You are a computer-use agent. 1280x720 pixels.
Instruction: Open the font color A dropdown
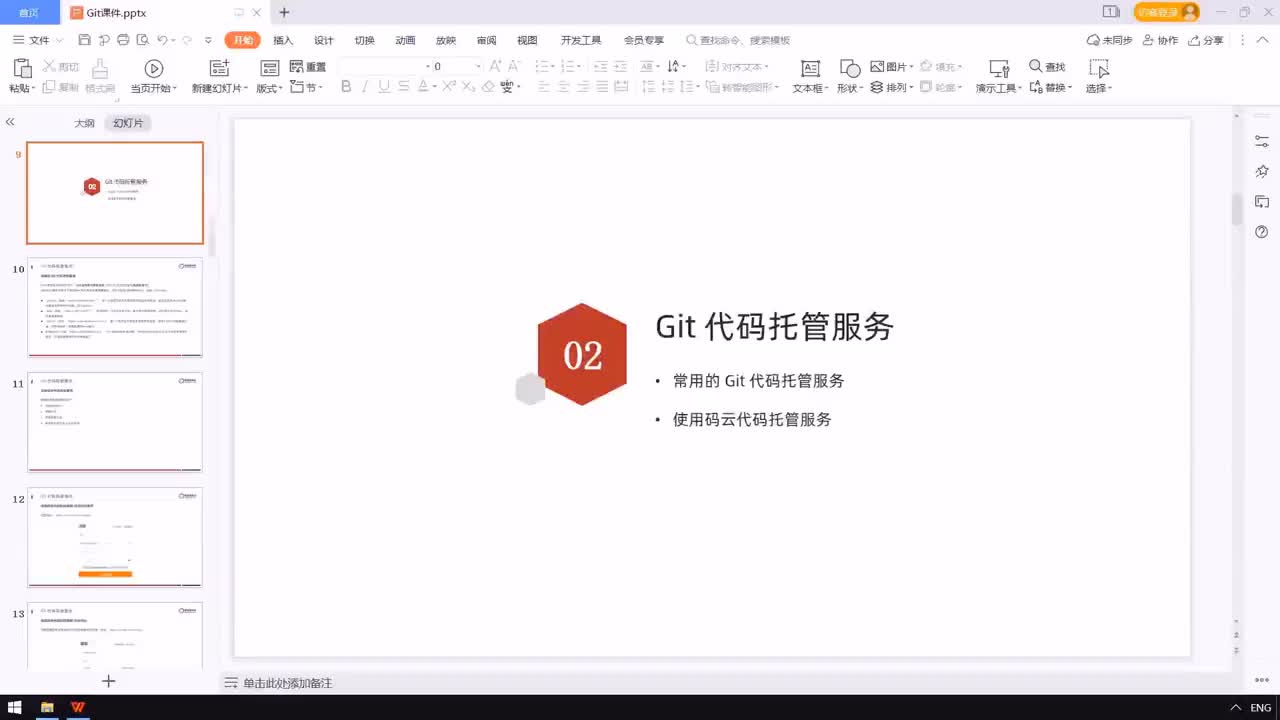coord(434,87)
